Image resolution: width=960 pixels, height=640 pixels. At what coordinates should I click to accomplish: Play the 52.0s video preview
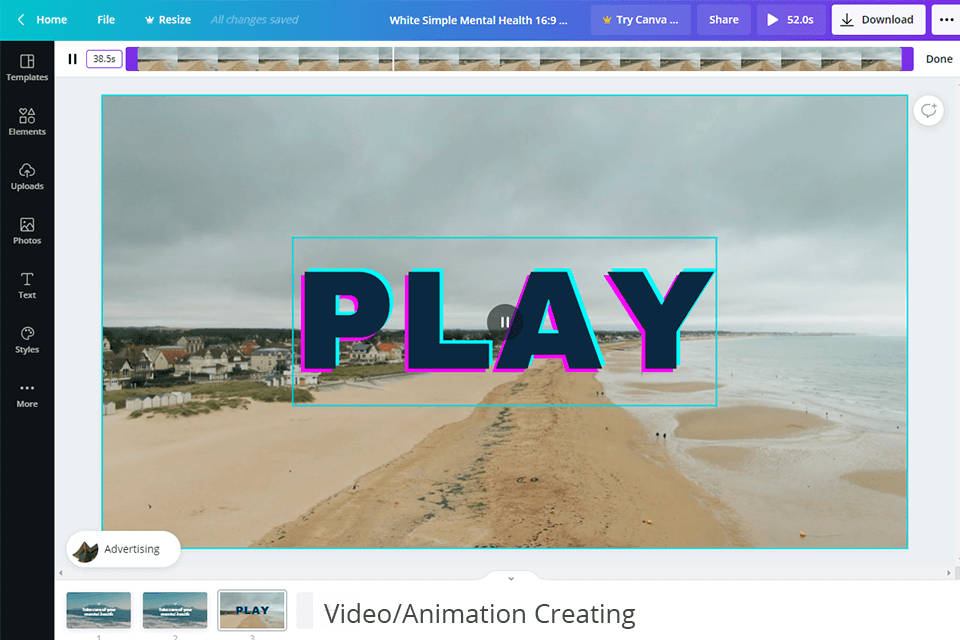tap(790, 20)
